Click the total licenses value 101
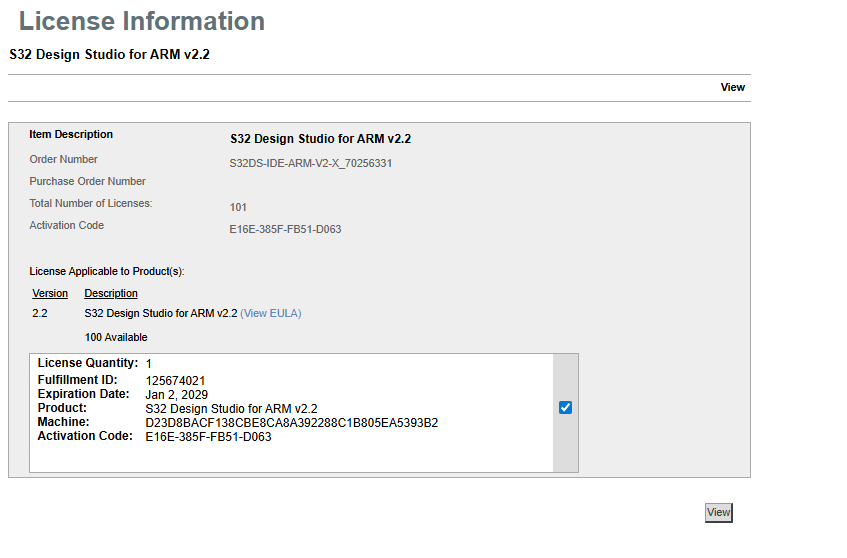Screen dimensions: 847x558 click(238, 207)
